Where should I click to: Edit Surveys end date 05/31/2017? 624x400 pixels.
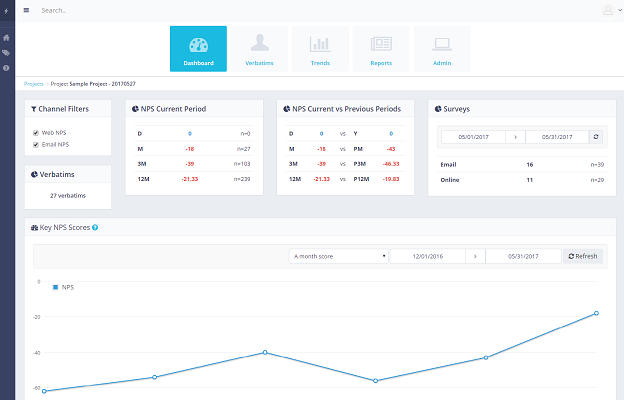coord(557,137)
